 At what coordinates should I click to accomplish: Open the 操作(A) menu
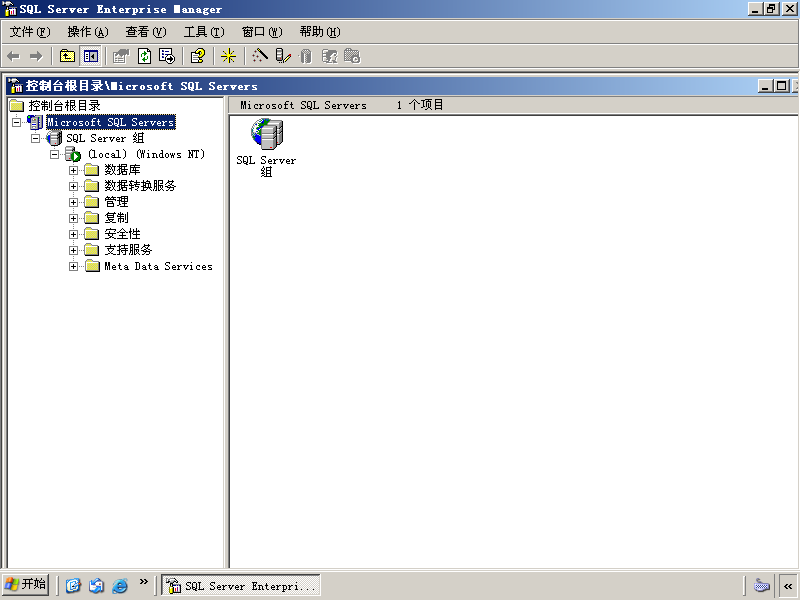88,32
